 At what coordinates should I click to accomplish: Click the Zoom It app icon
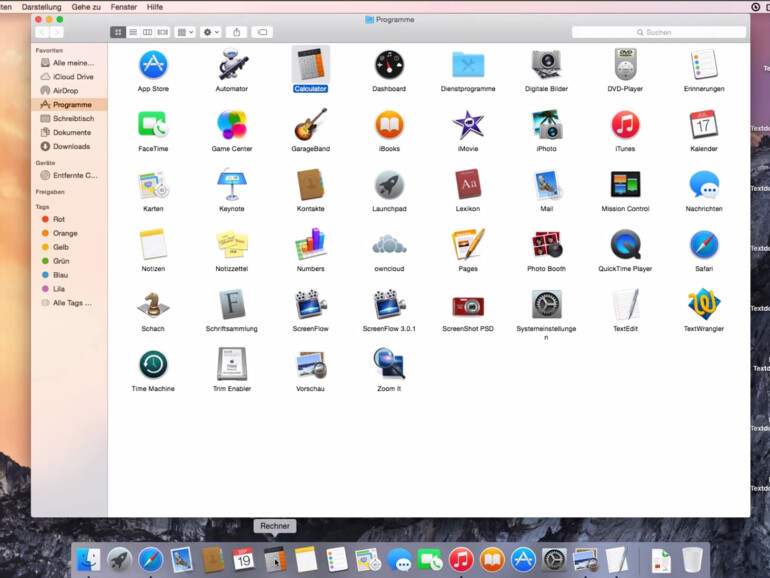tap(389, 364)
